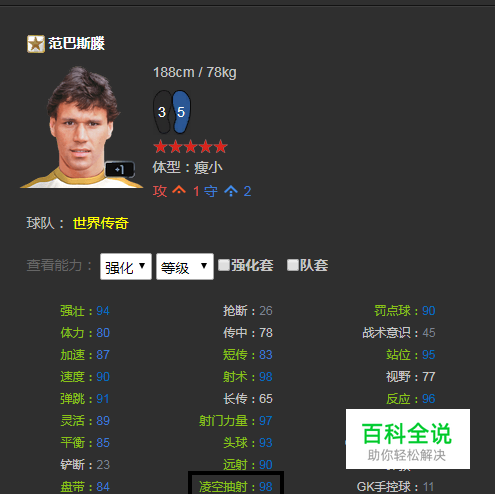Click the 射术 98 stat entry
Viewport: 495px width, 494px height.
click(248, 377)
